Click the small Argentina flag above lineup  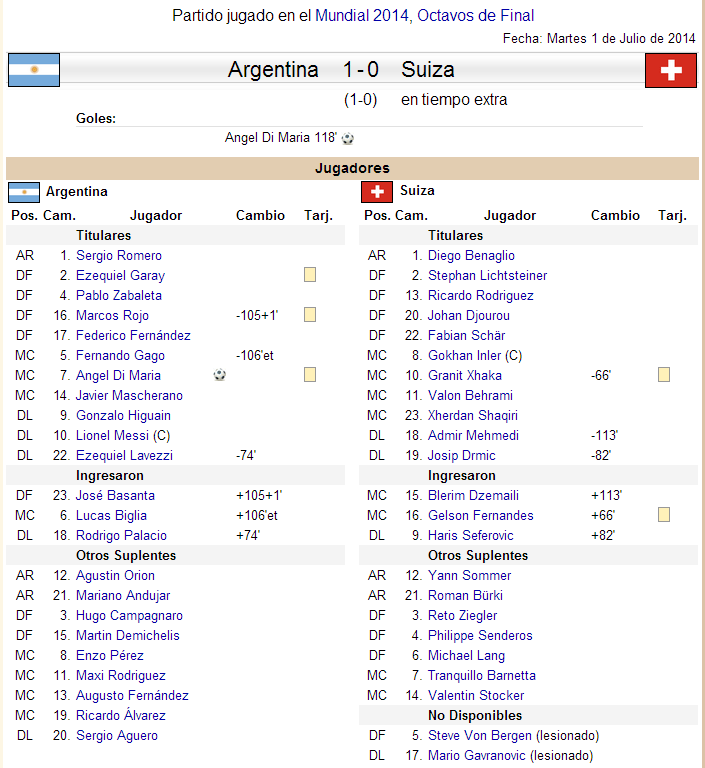(x=24, y=192)
